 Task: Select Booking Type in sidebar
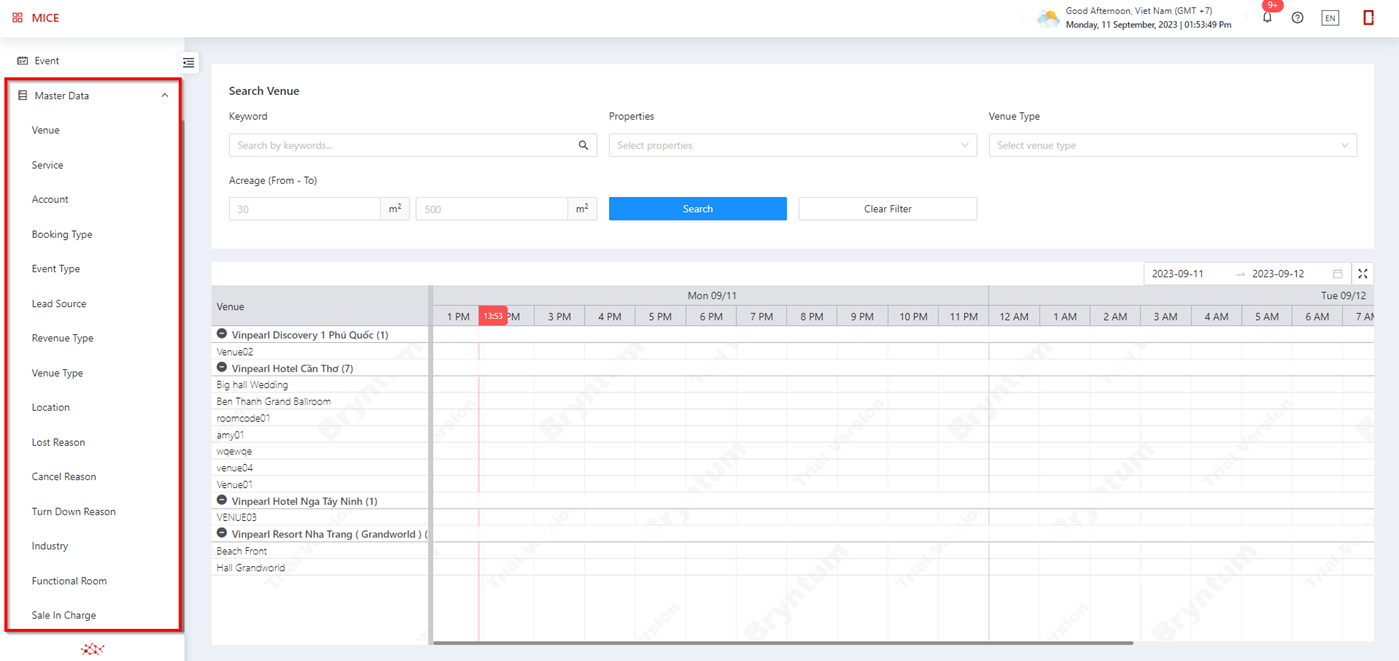(62, 235)
